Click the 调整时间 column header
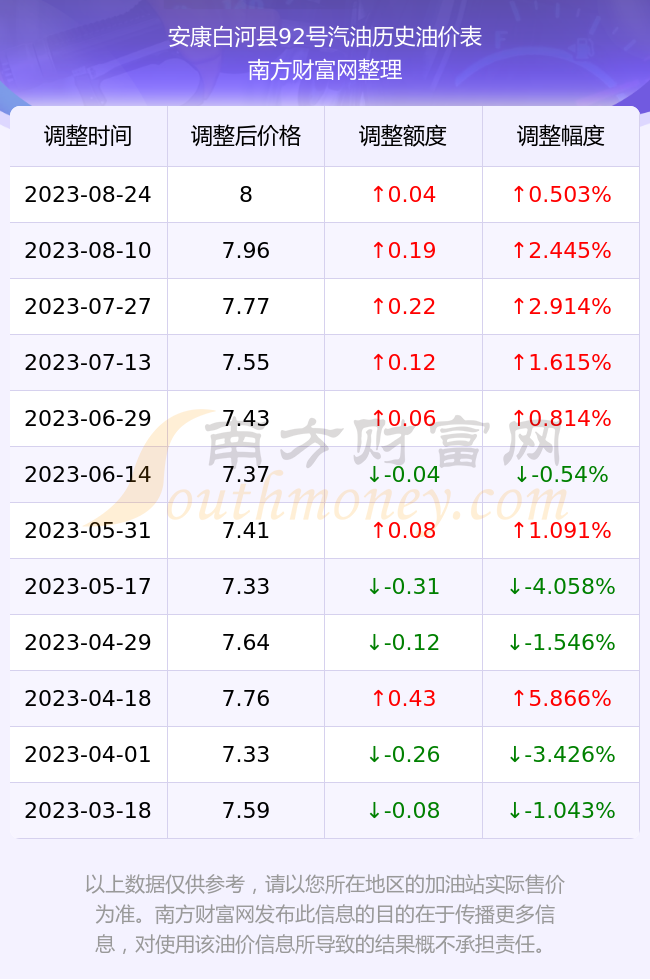 coord(88,136)
